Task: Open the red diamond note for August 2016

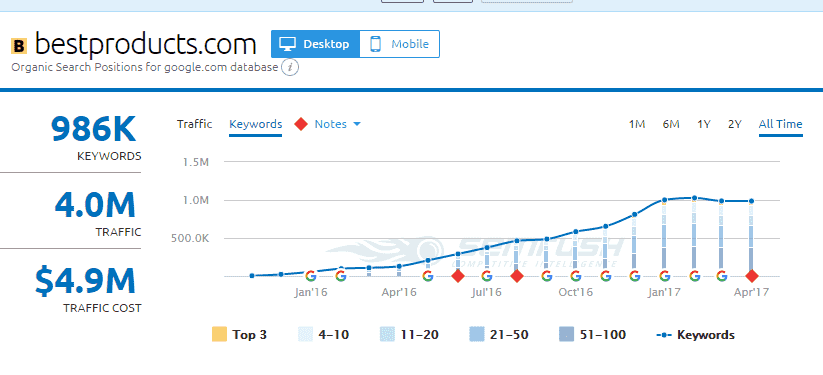Action: (517, 276)
